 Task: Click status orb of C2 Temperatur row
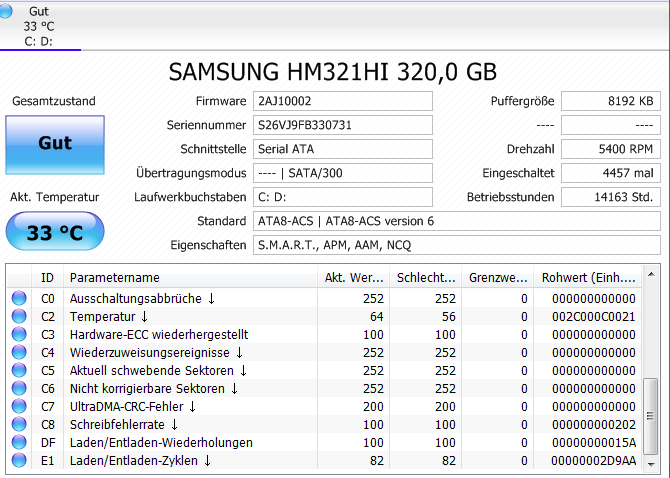coord(19,316)
